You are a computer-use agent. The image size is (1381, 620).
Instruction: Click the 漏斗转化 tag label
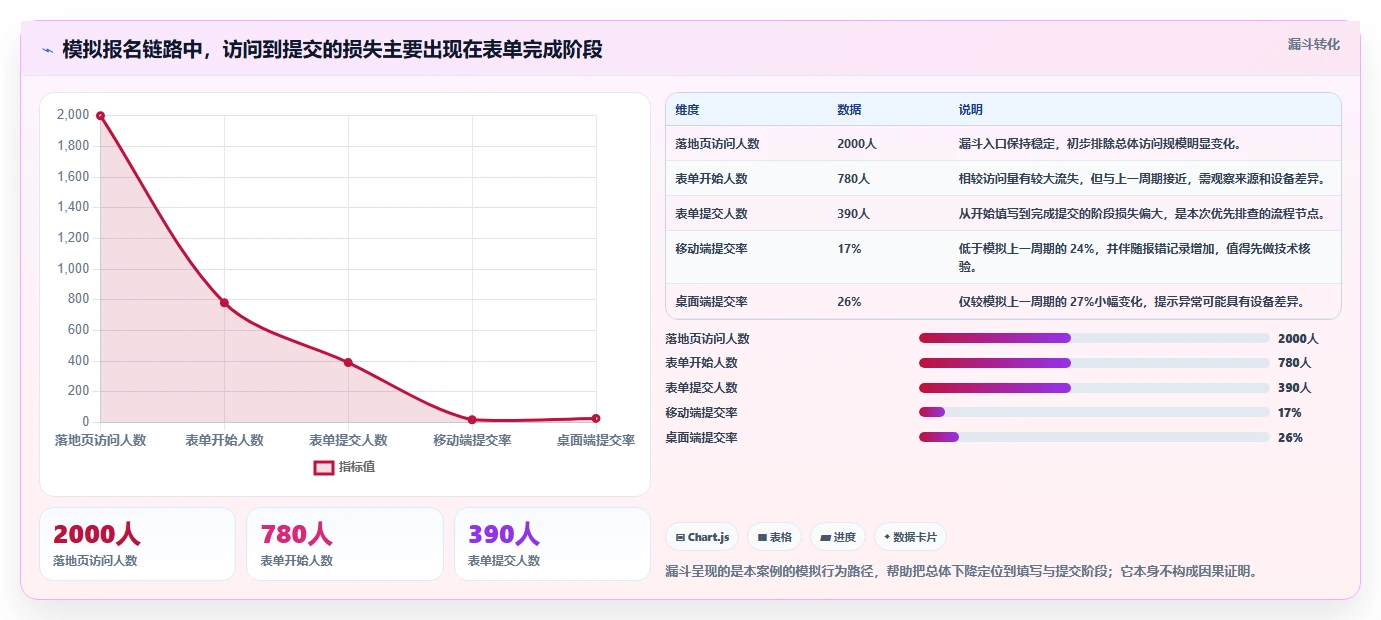(1313, 44)
